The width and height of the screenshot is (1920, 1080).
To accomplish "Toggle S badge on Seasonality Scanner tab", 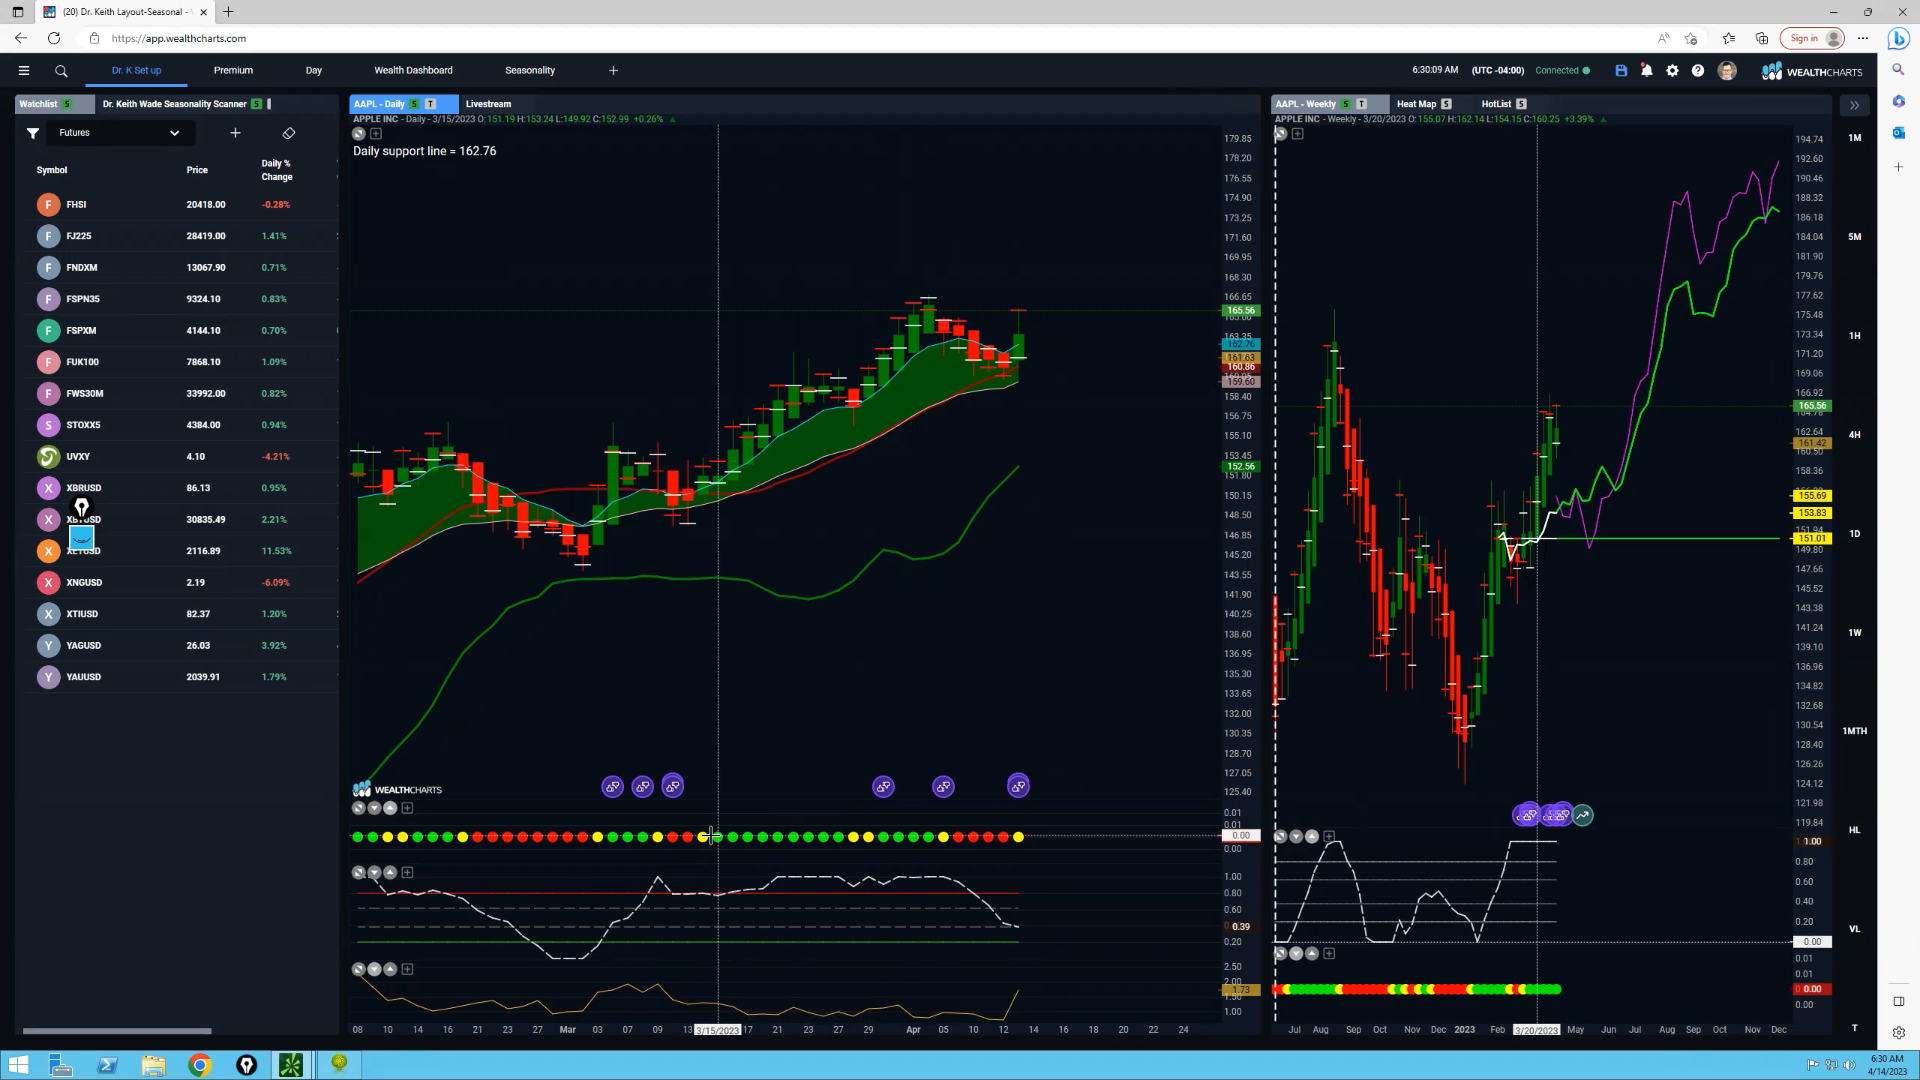I will tap(257, 104).
